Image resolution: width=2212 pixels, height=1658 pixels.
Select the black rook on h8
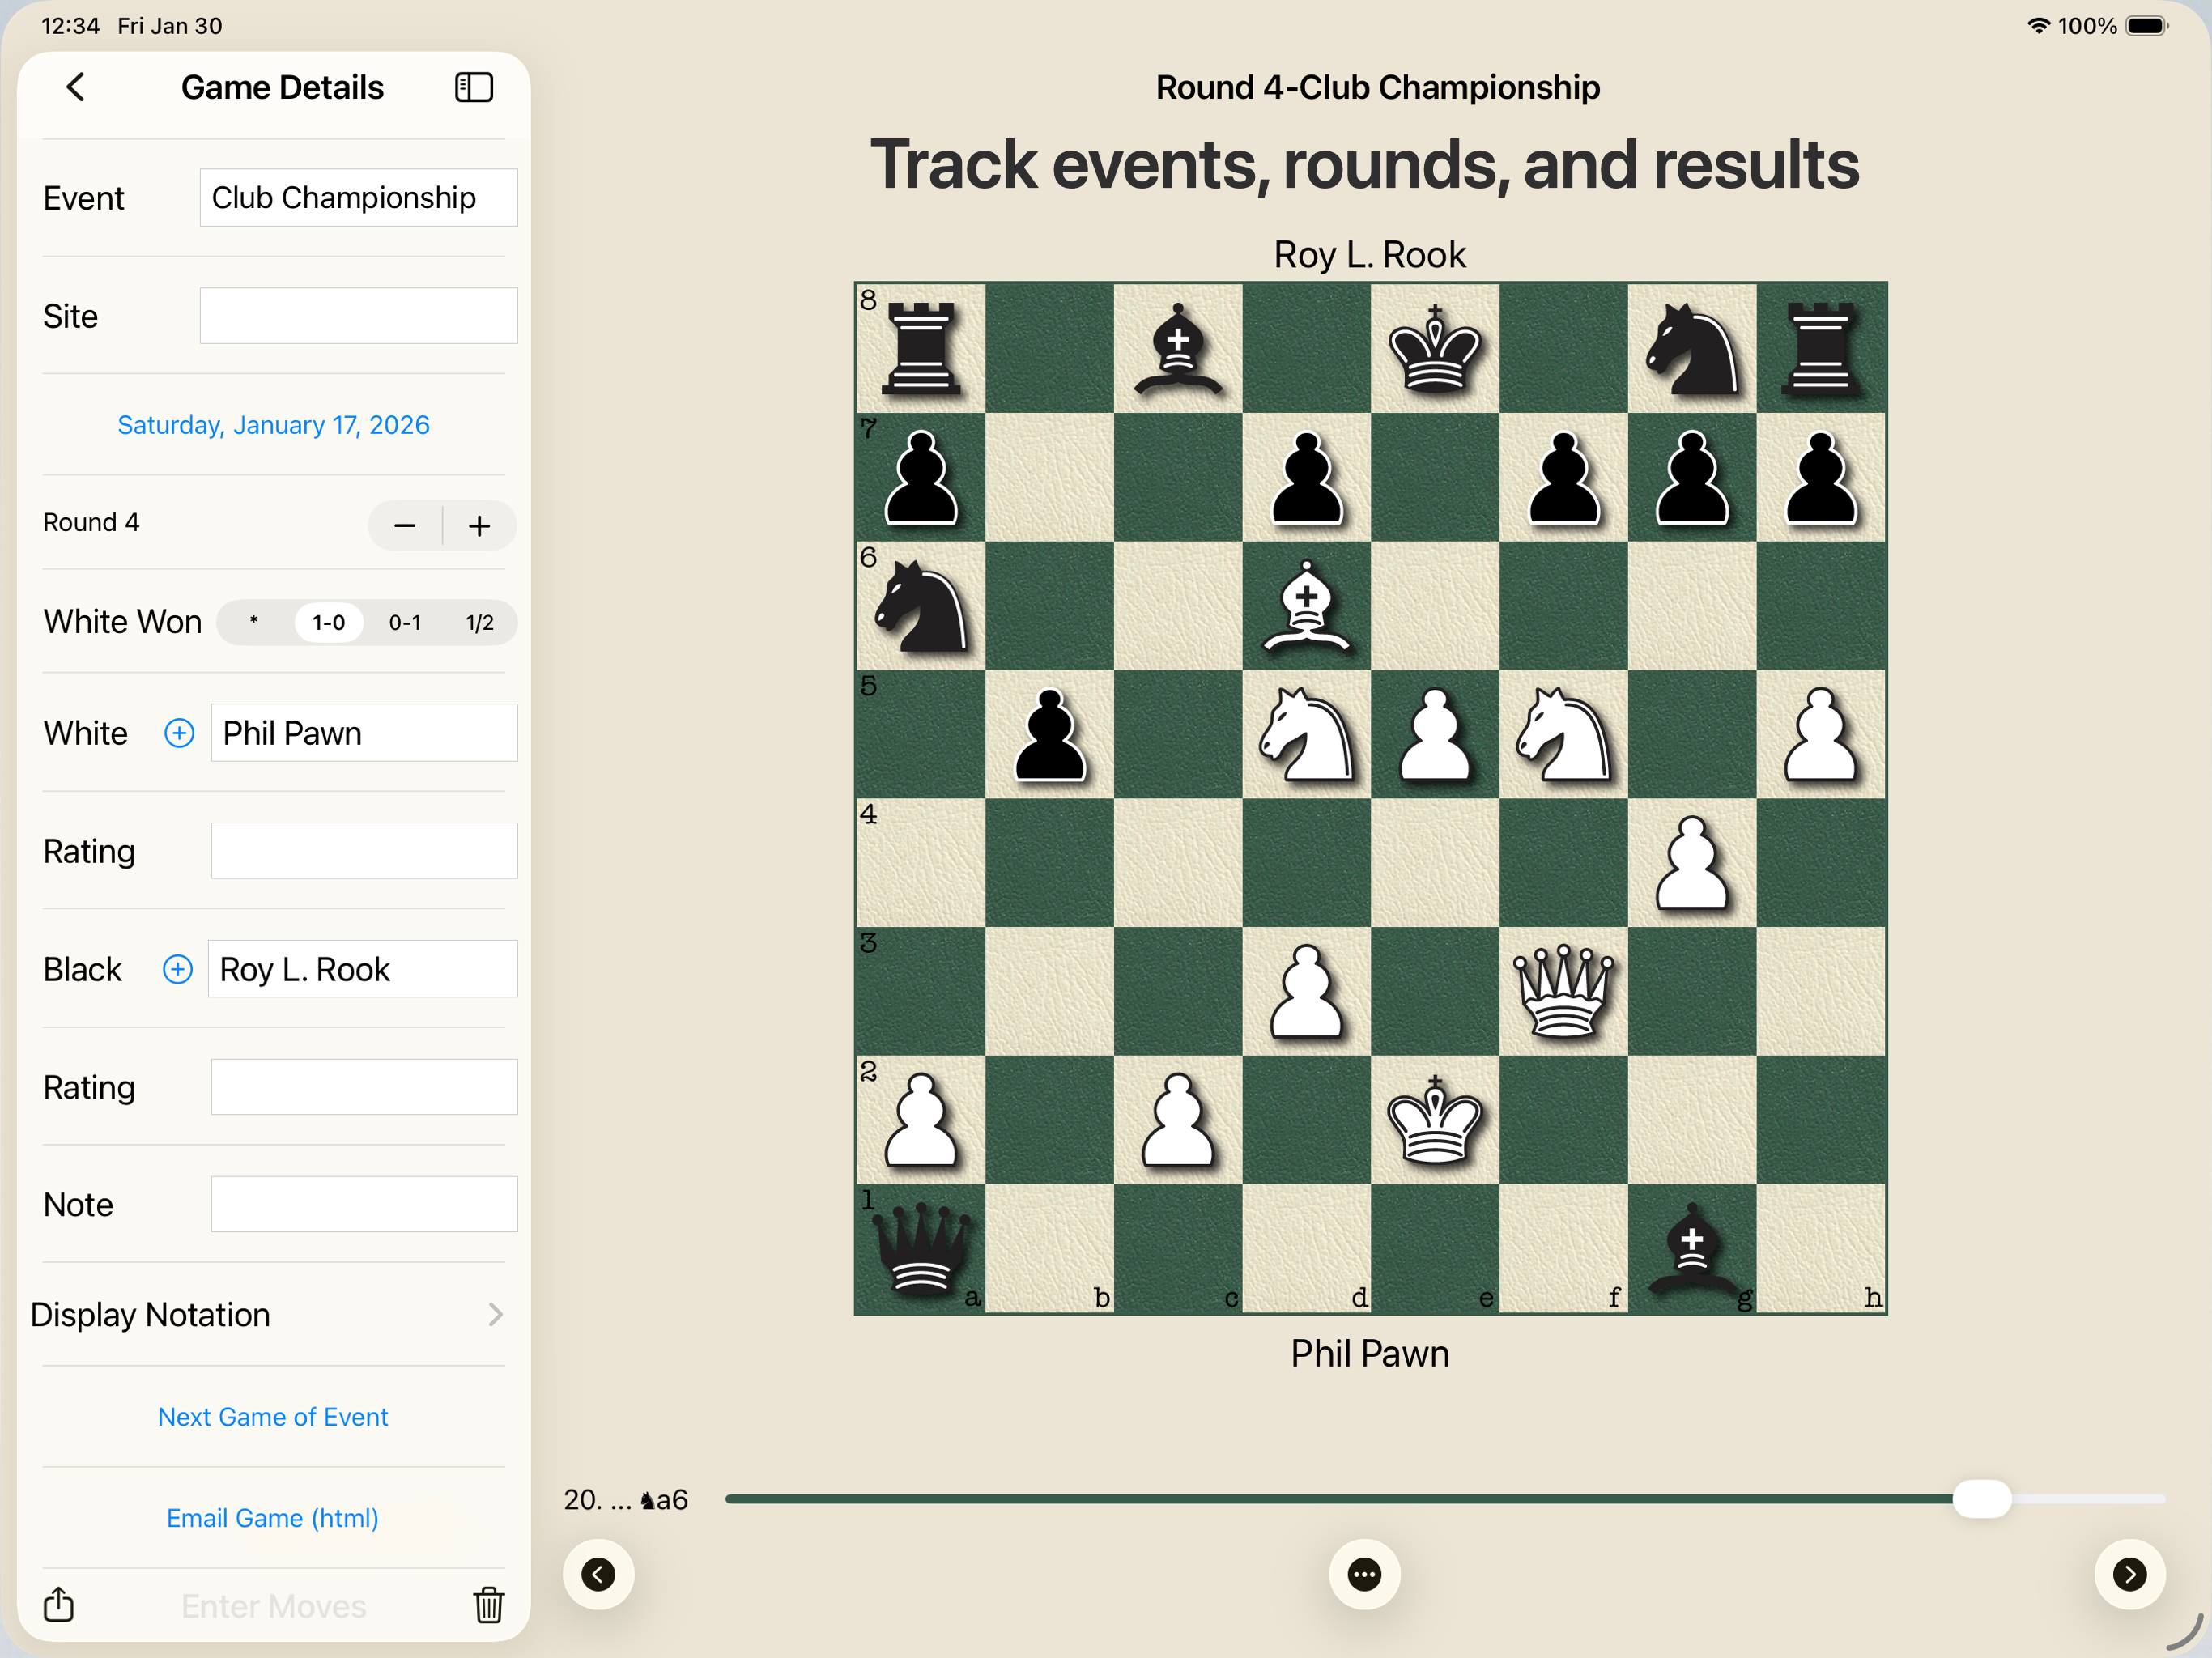click(x=1821, y=348)
